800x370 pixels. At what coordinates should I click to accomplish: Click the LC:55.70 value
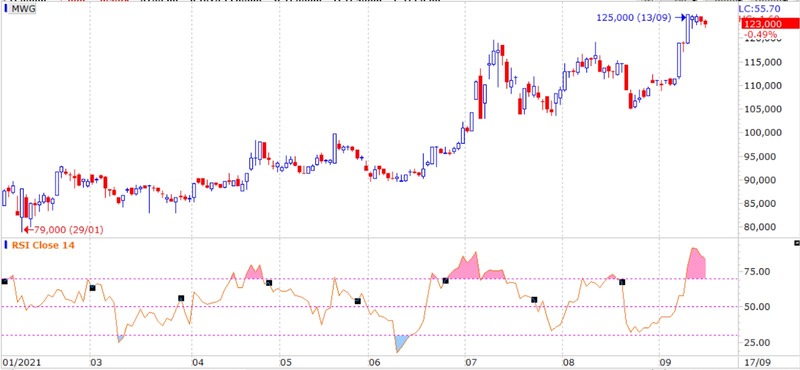tap(759, 9)
